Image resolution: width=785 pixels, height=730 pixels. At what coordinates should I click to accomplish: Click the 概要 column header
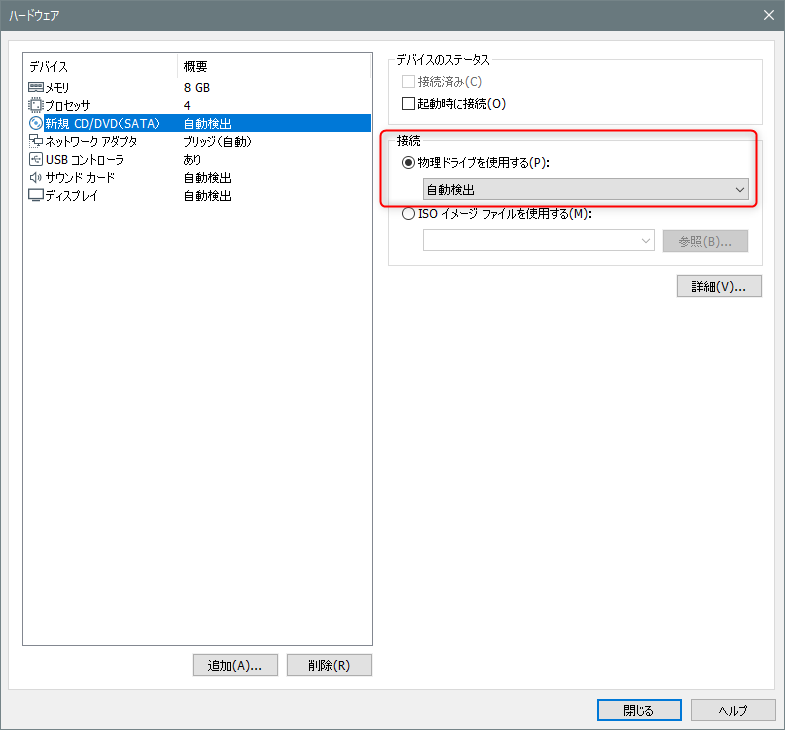click(x=274, y=67)
